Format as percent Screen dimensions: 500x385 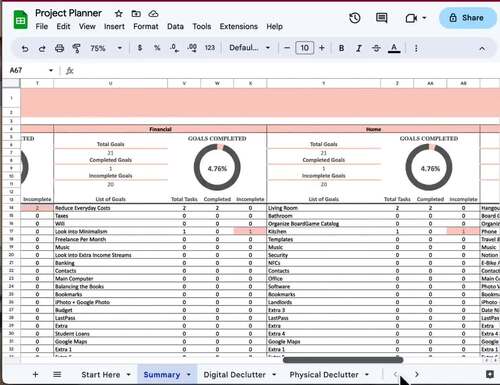[x=157, y=48]
